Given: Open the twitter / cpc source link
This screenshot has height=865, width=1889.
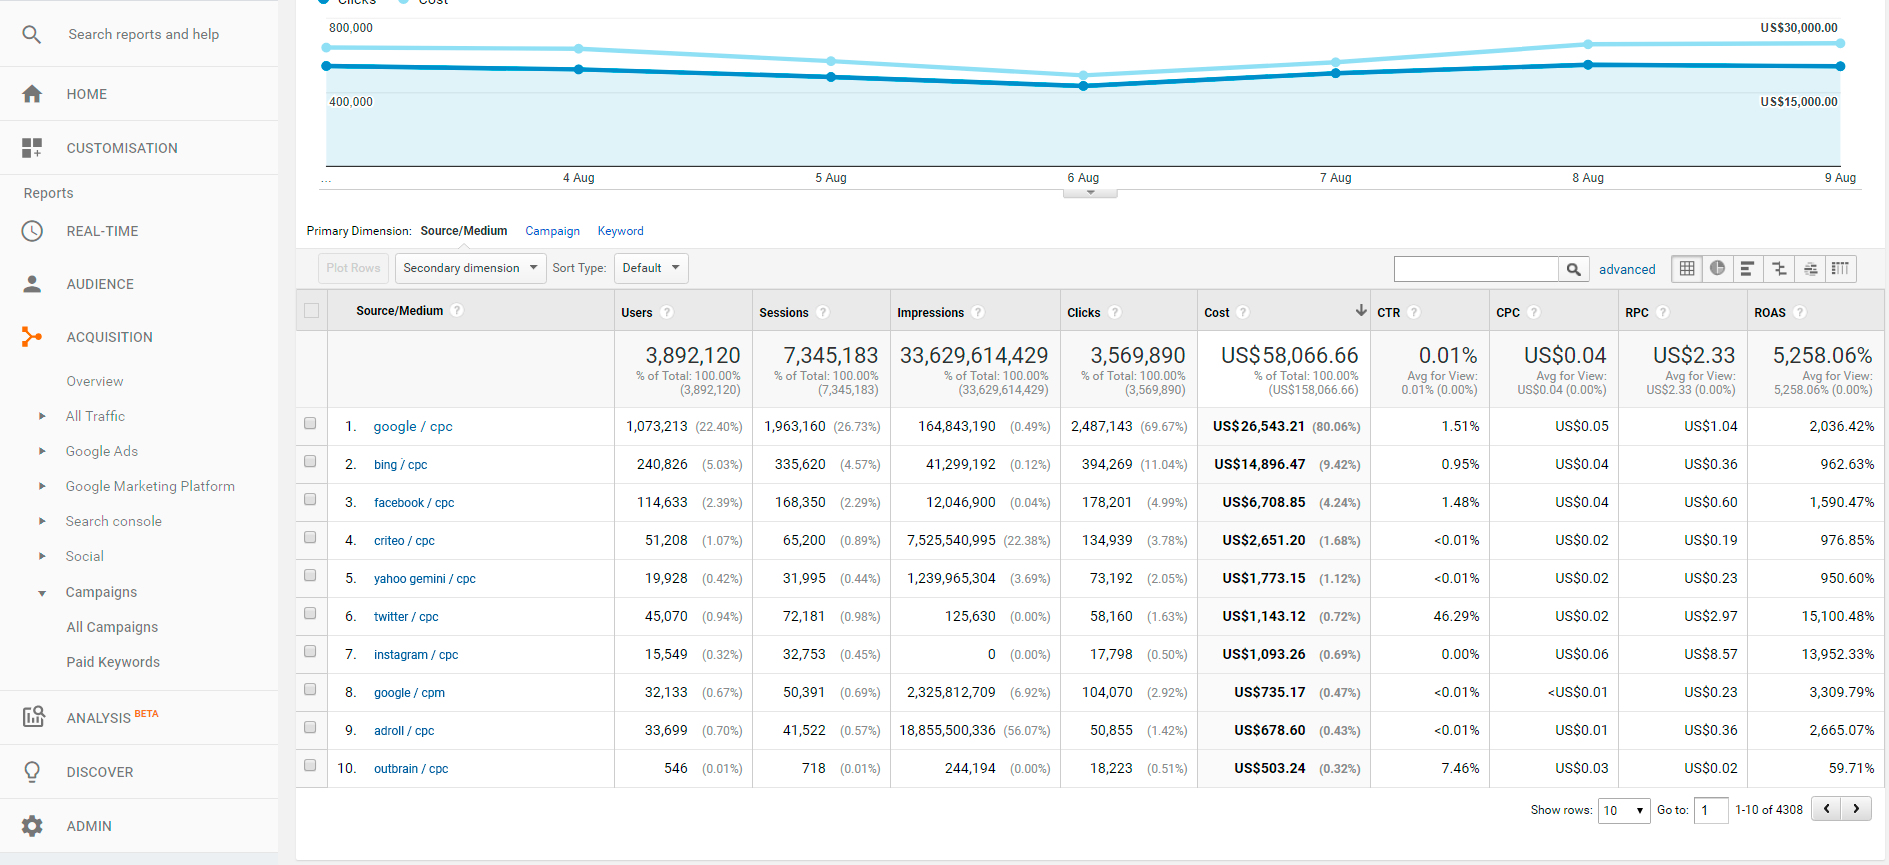Looking at the screenshot, I should coord(406,617).
